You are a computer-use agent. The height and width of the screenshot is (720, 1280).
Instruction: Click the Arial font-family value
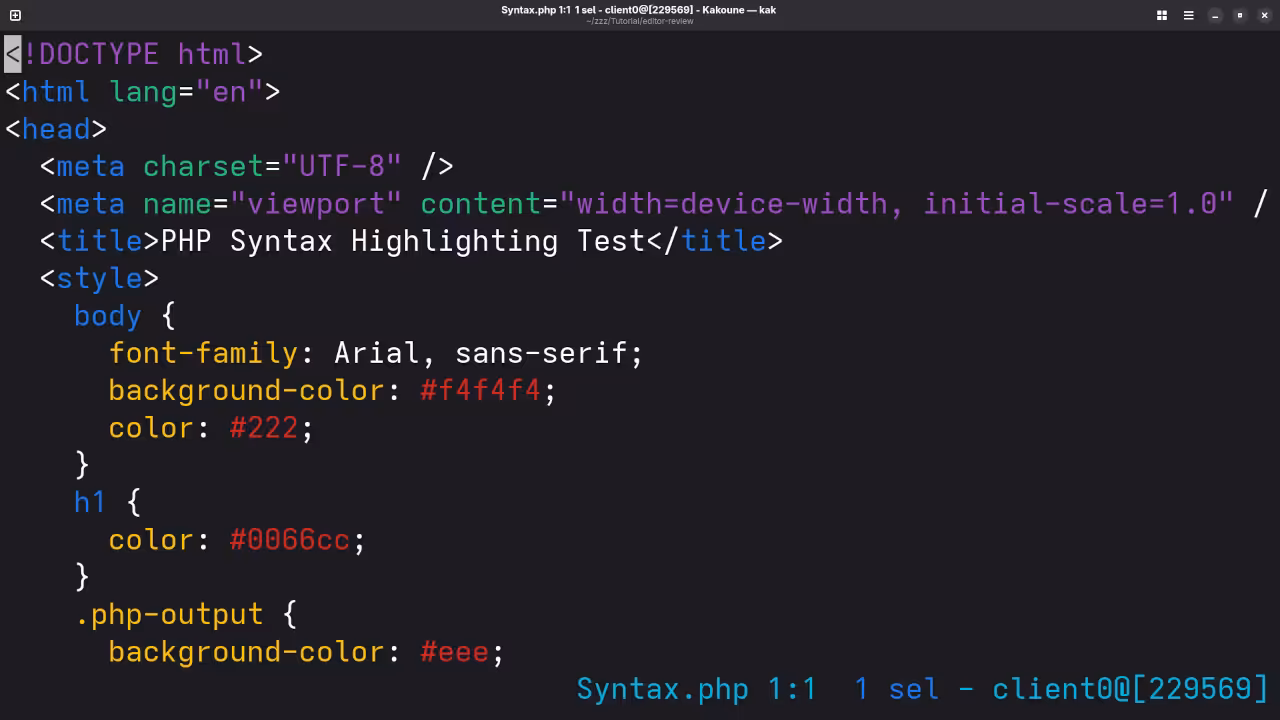pyautogui.click(x=376, y=353)
